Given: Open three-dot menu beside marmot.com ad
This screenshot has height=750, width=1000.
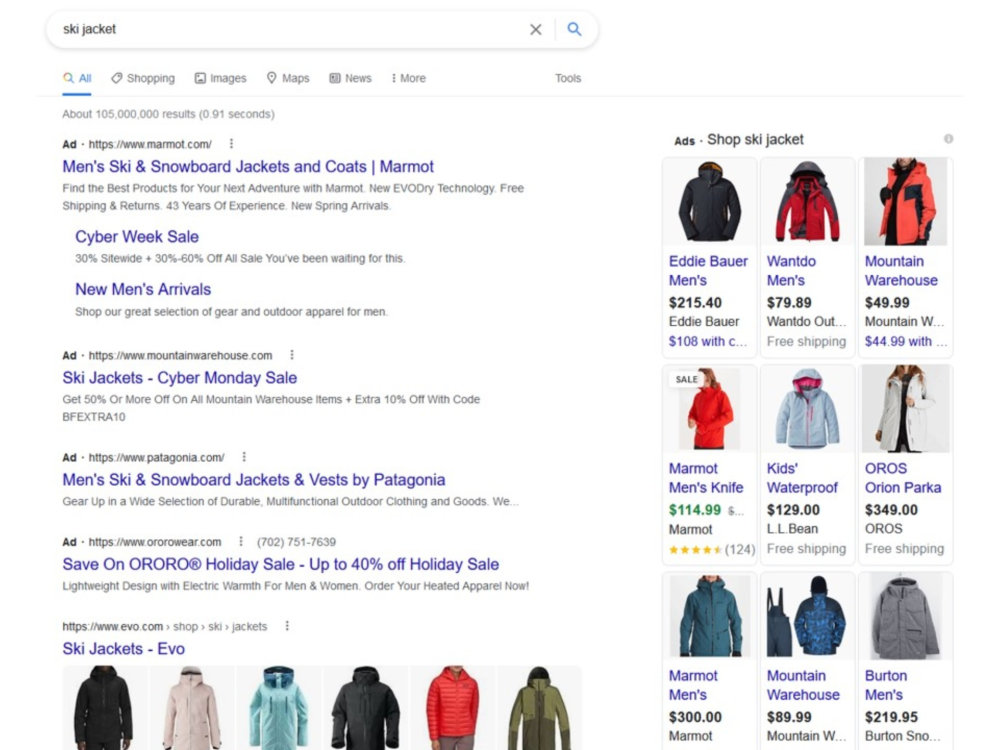Looking at the screenshot, I should pyautogui.click(x=232, y=144).
